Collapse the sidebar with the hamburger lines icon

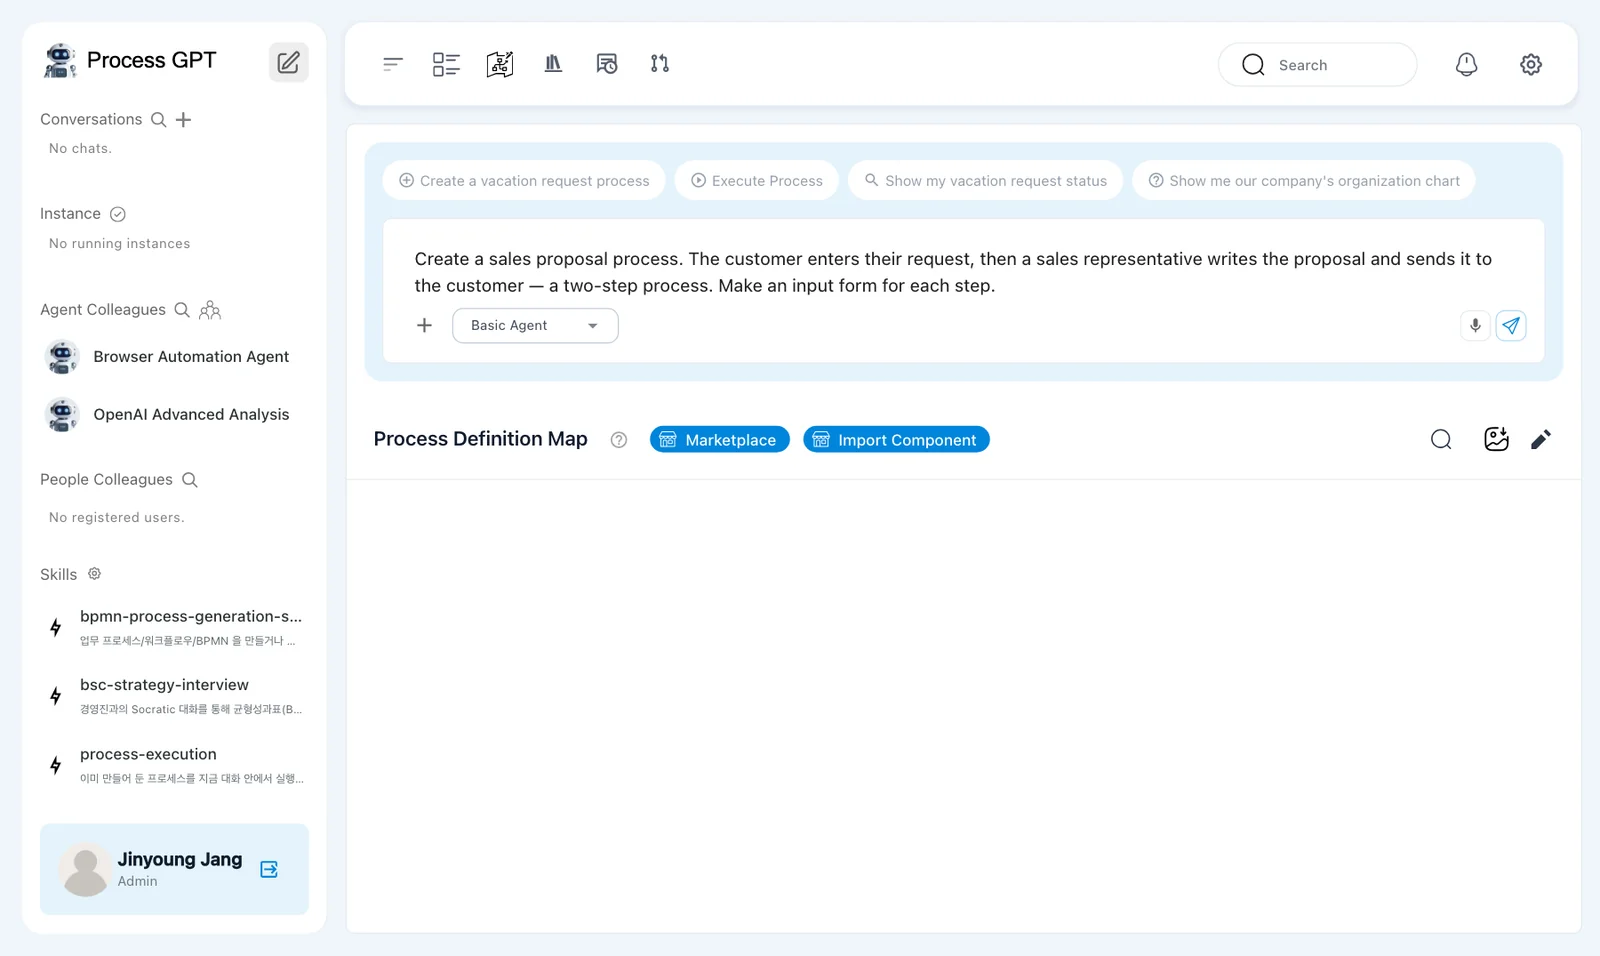[393, 64]
